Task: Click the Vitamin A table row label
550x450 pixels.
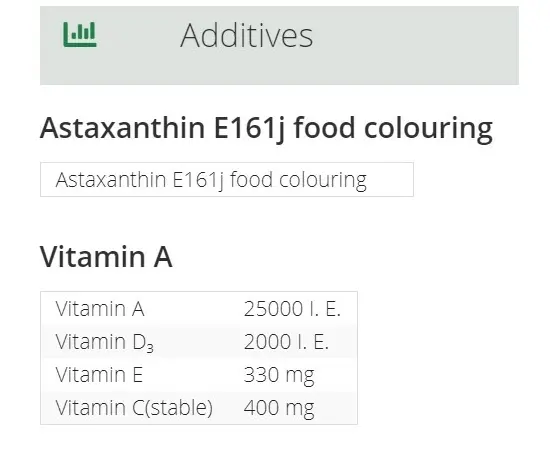Action: click(x=100, y=309)
